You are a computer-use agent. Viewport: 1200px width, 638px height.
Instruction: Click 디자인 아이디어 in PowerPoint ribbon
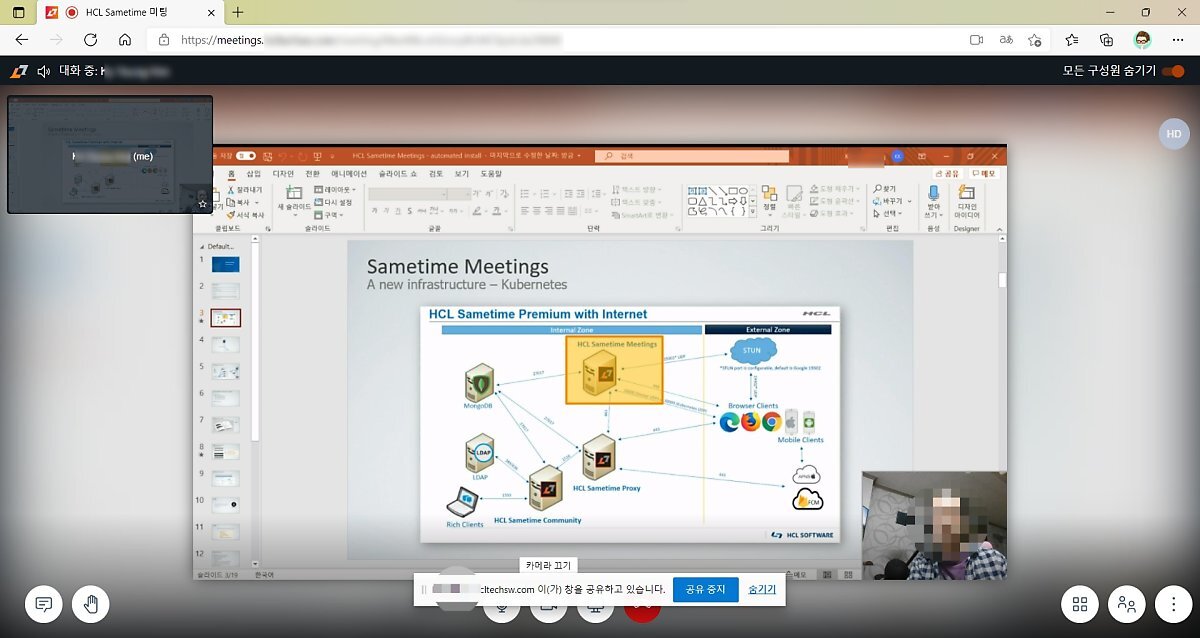[x=967, y=202]
